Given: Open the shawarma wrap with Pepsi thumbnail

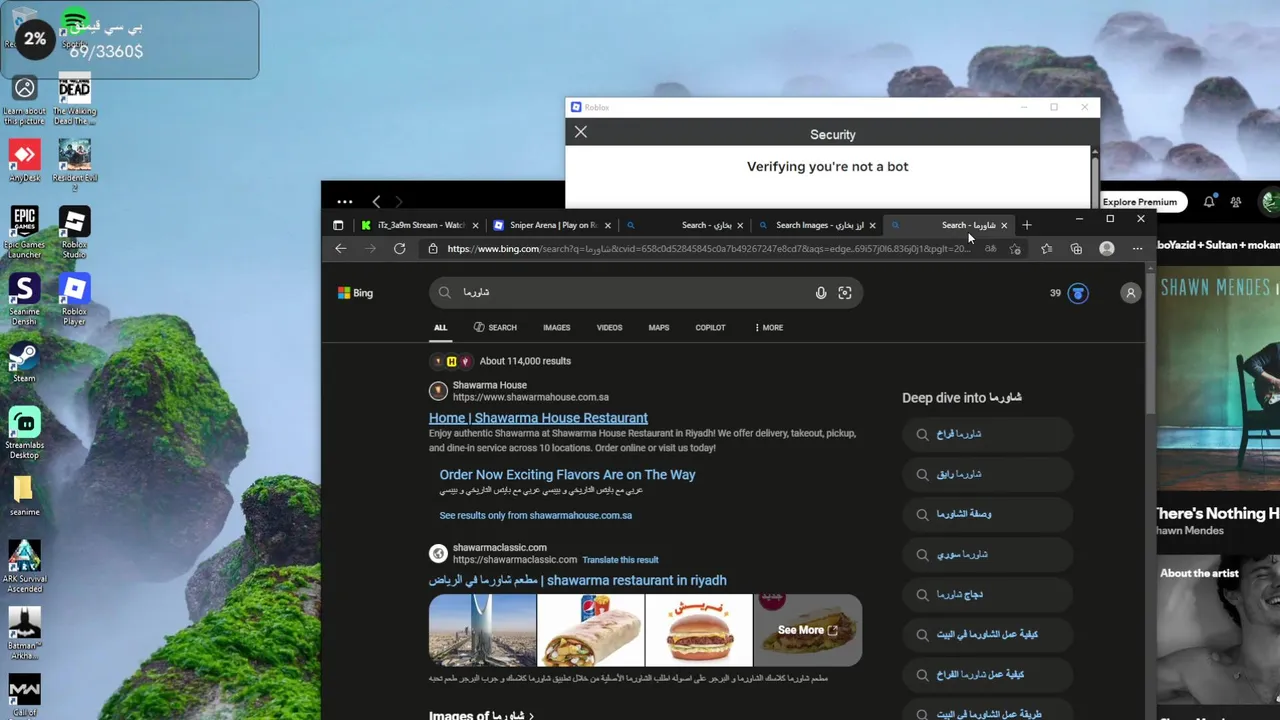Looking at the screenshot, I should tap(591, 630).
